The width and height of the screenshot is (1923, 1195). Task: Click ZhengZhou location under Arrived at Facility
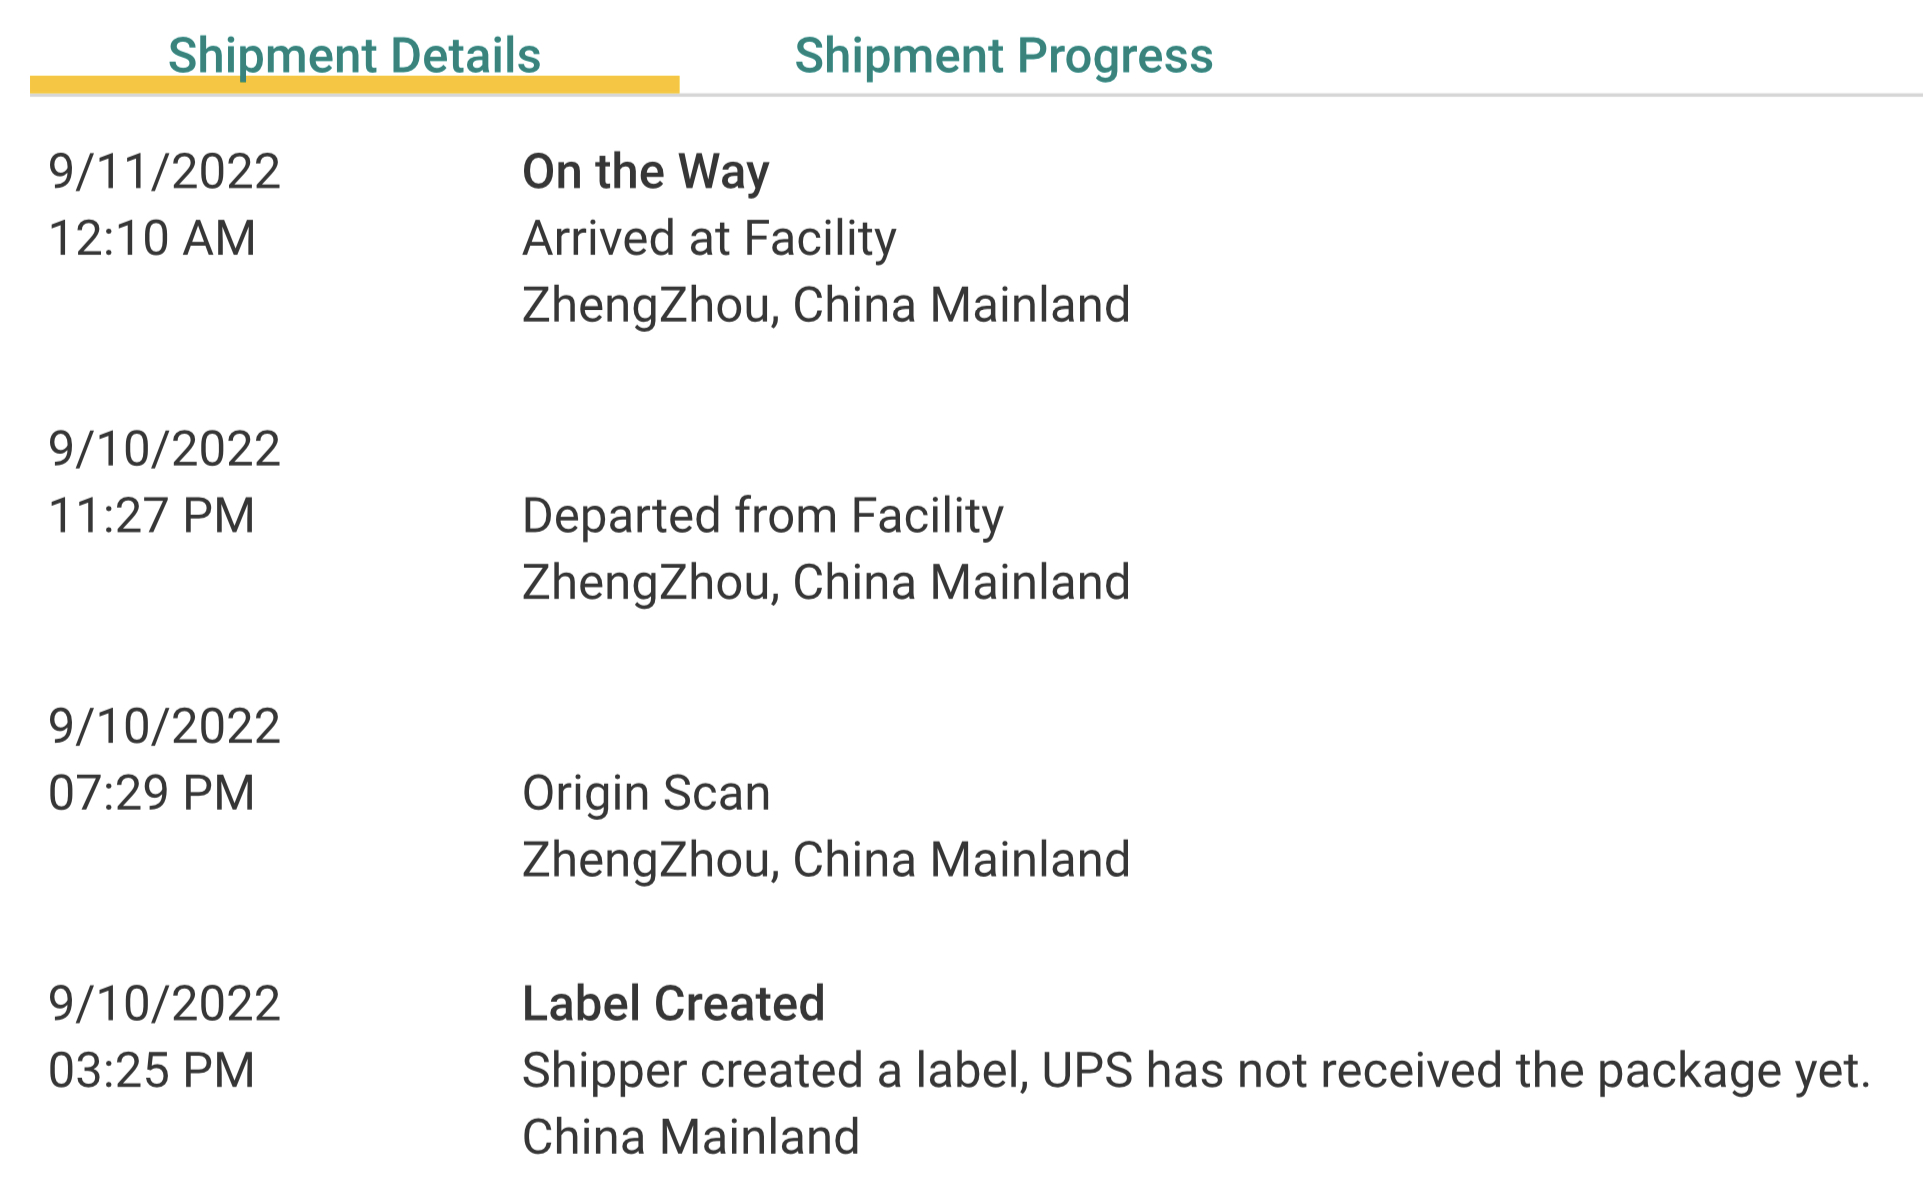tap(826, 305)
